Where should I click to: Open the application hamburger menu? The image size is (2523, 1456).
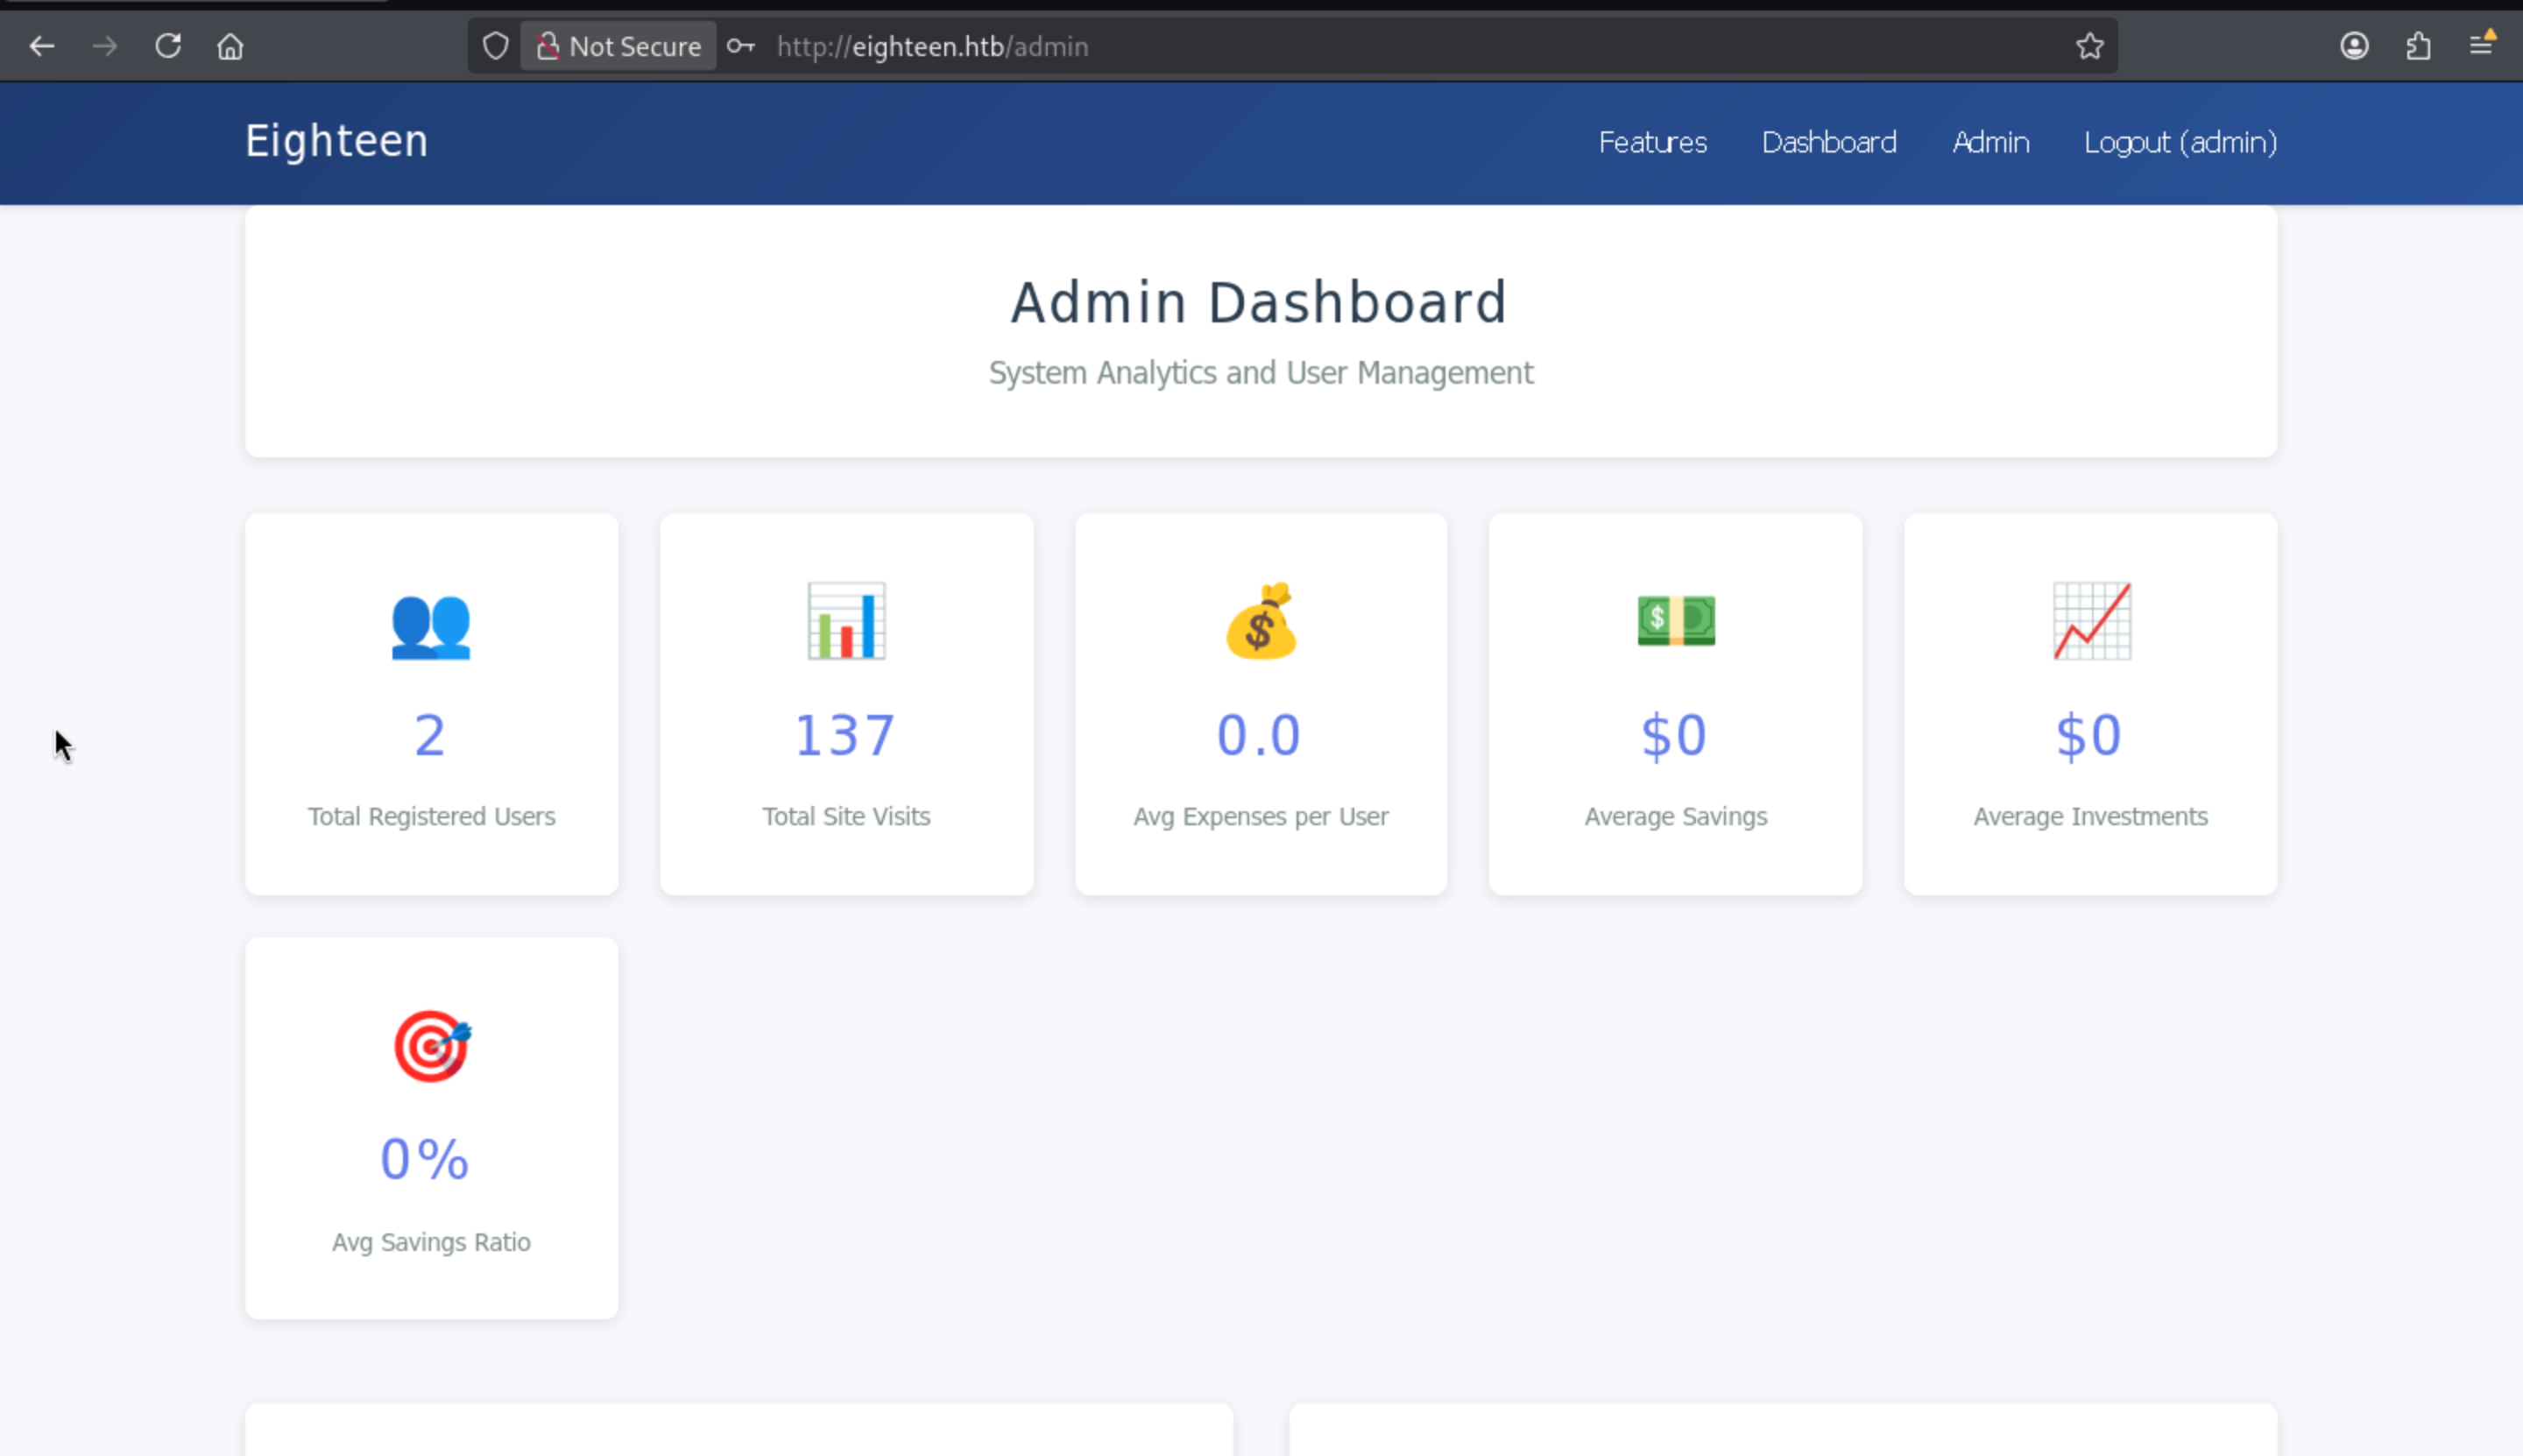(x=2481, y=46)
